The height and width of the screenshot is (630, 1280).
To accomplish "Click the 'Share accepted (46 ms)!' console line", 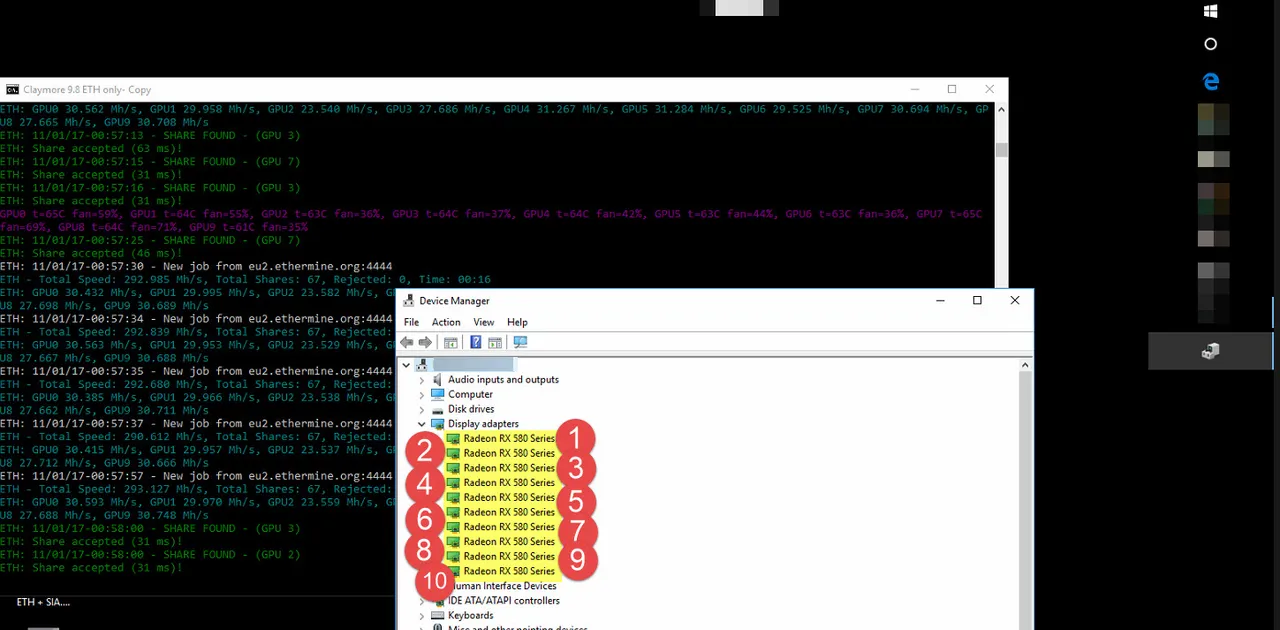I will pyautogui.click(x=91, y=253).
